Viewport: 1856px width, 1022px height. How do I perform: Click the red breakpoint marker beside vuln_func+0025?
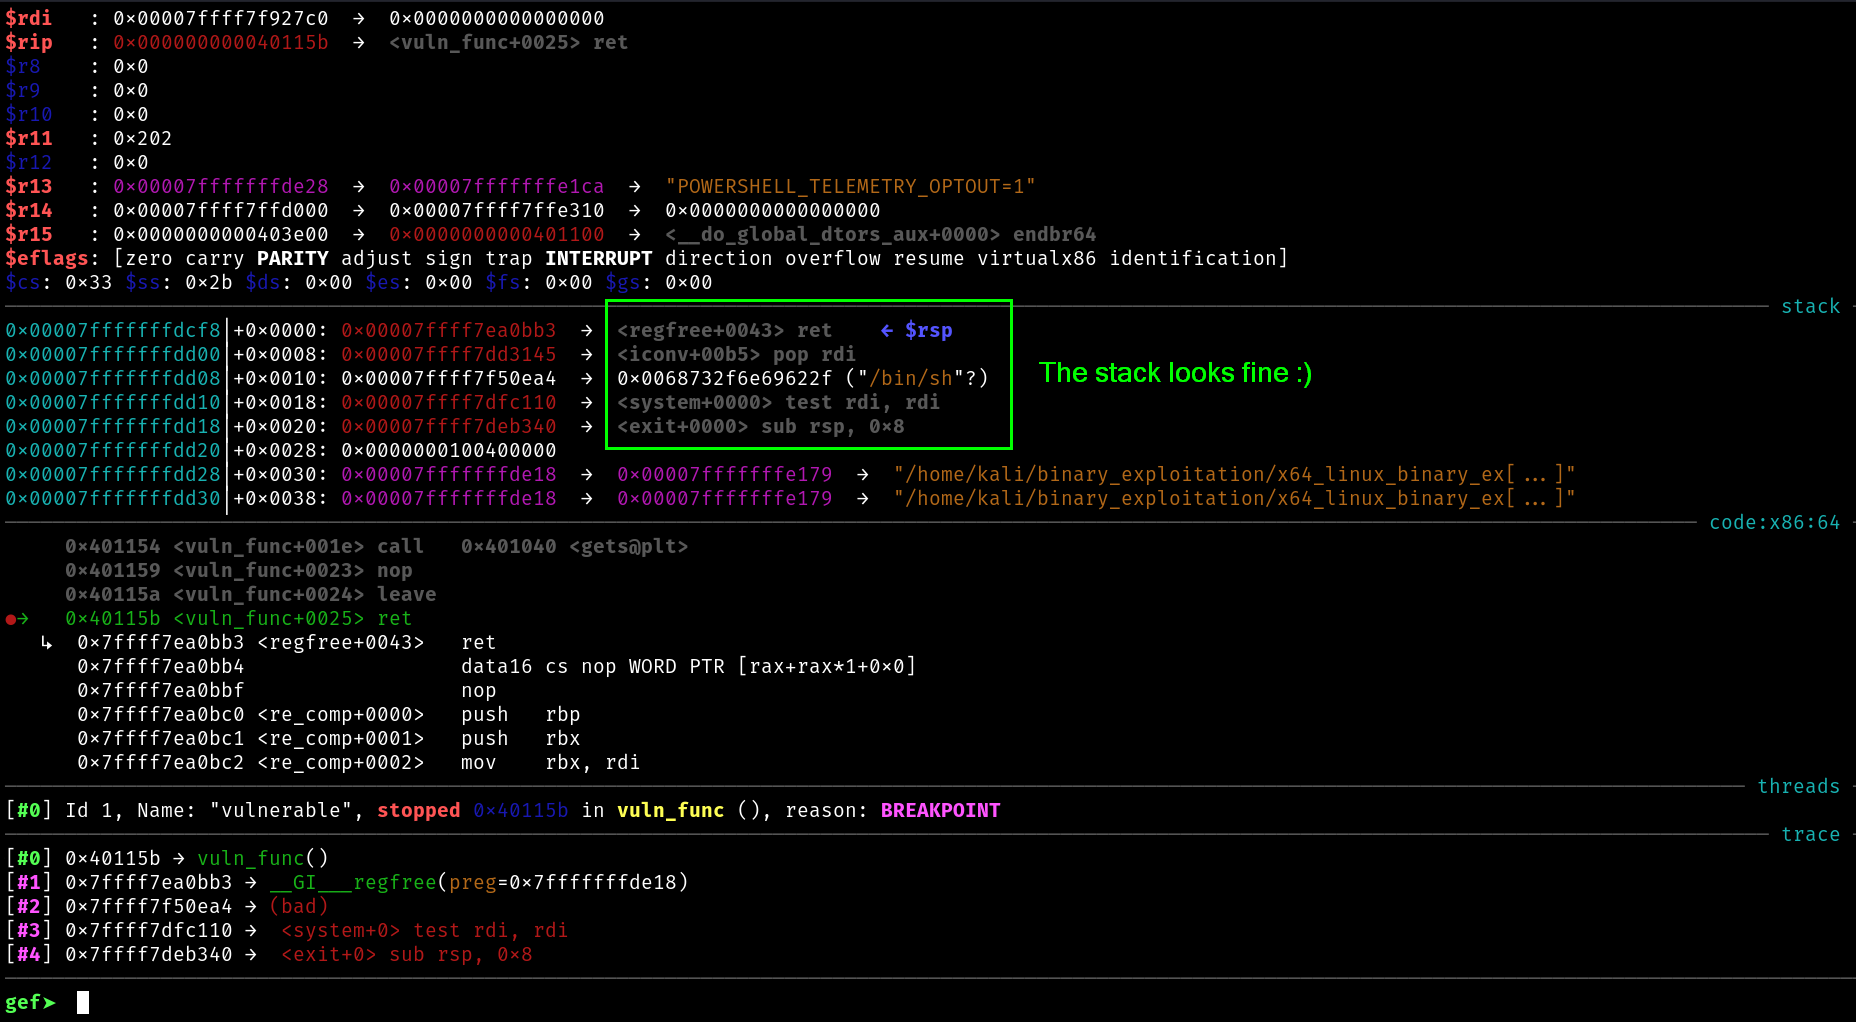[x=11, y=619]
